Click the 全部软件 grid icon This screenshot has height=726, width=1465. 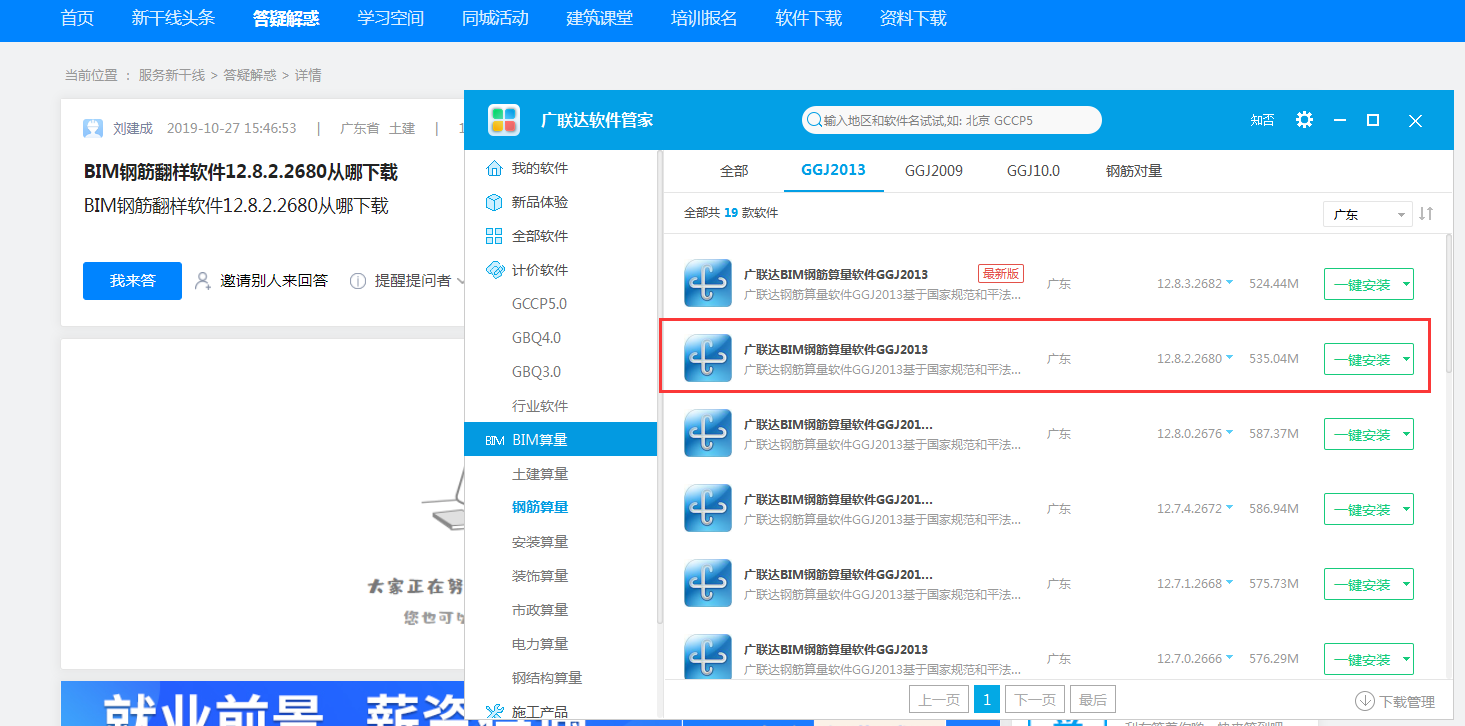[x=494, y=236]
